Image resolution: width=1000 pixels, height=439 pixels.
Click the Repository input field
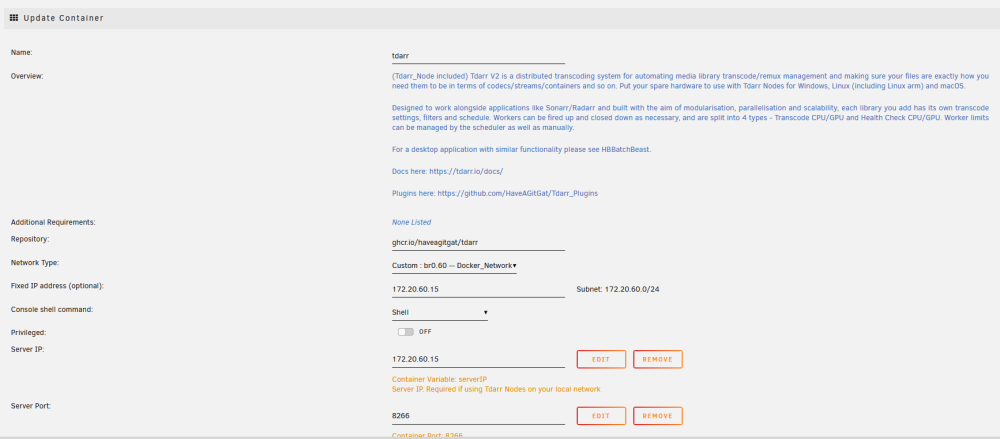click(478, 242)
